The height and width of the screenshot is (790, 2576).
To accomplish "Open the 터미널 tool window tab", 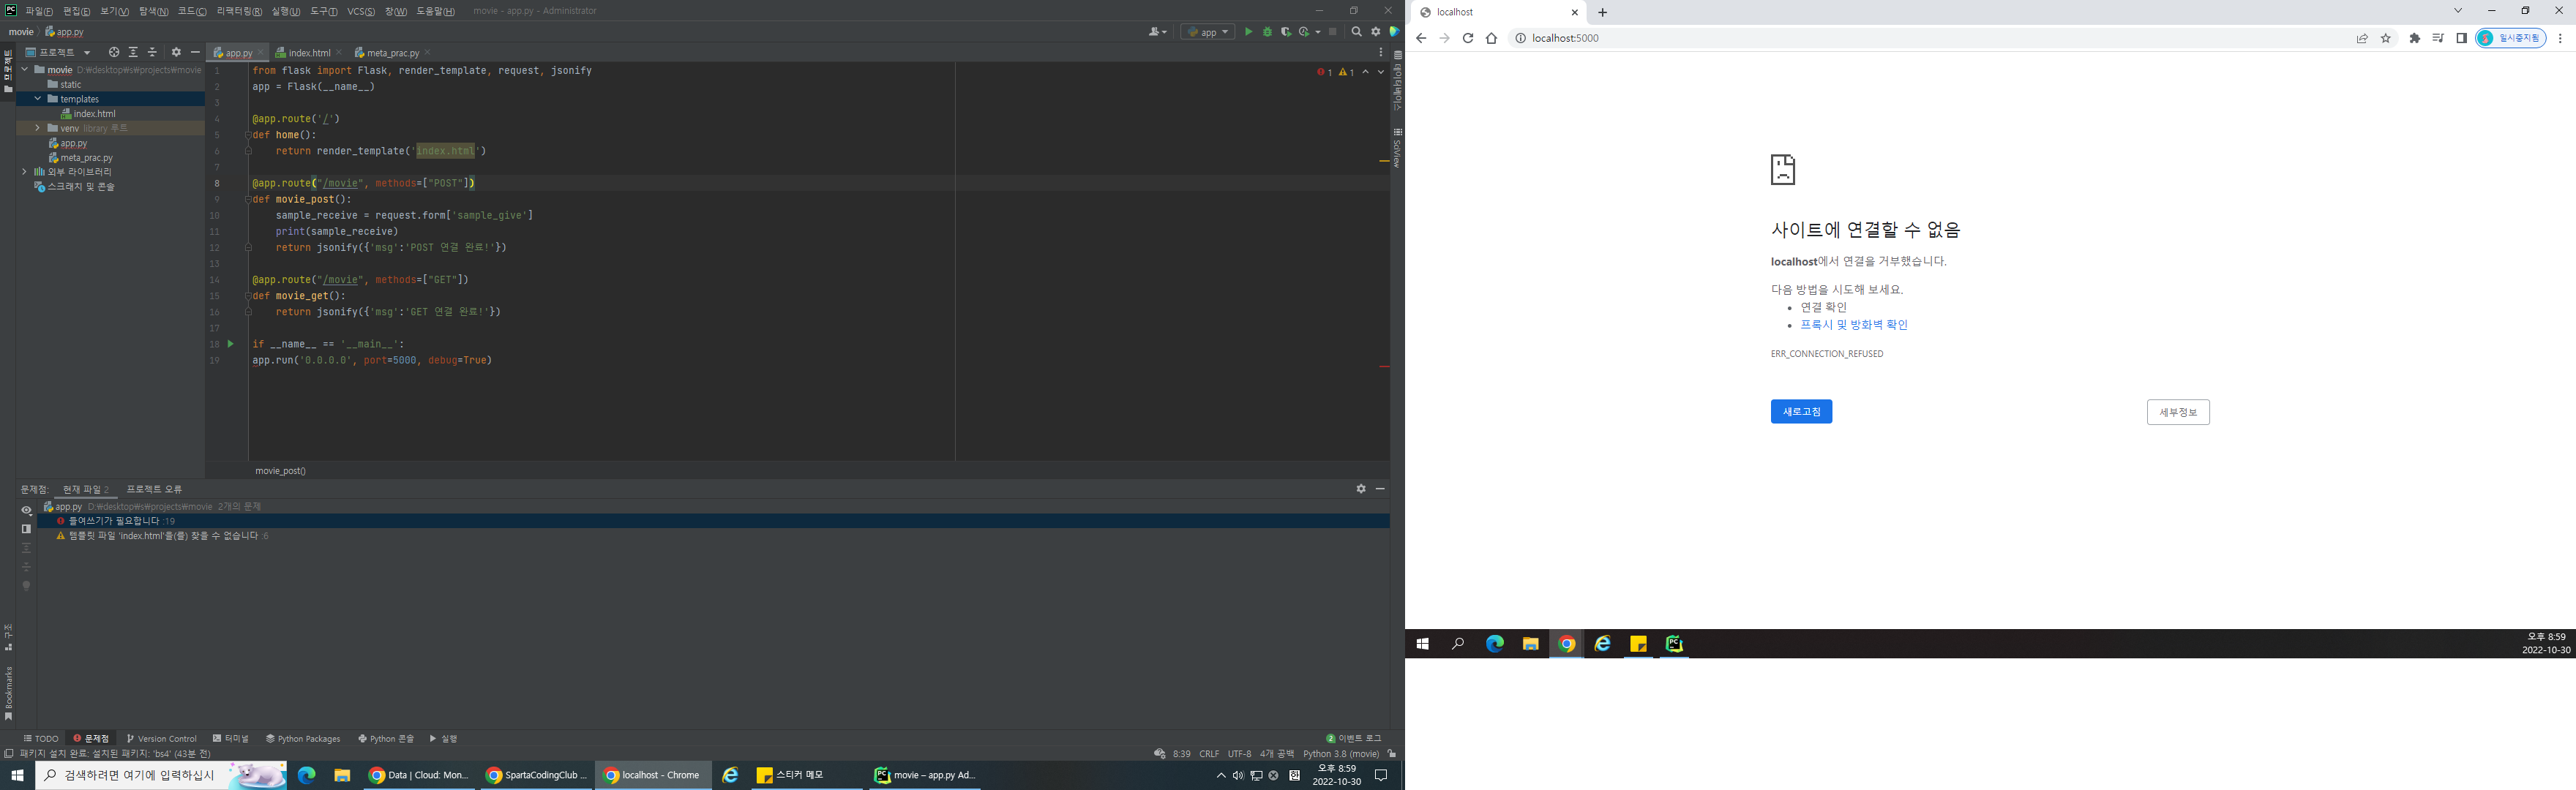I will (x=231, y=739).
